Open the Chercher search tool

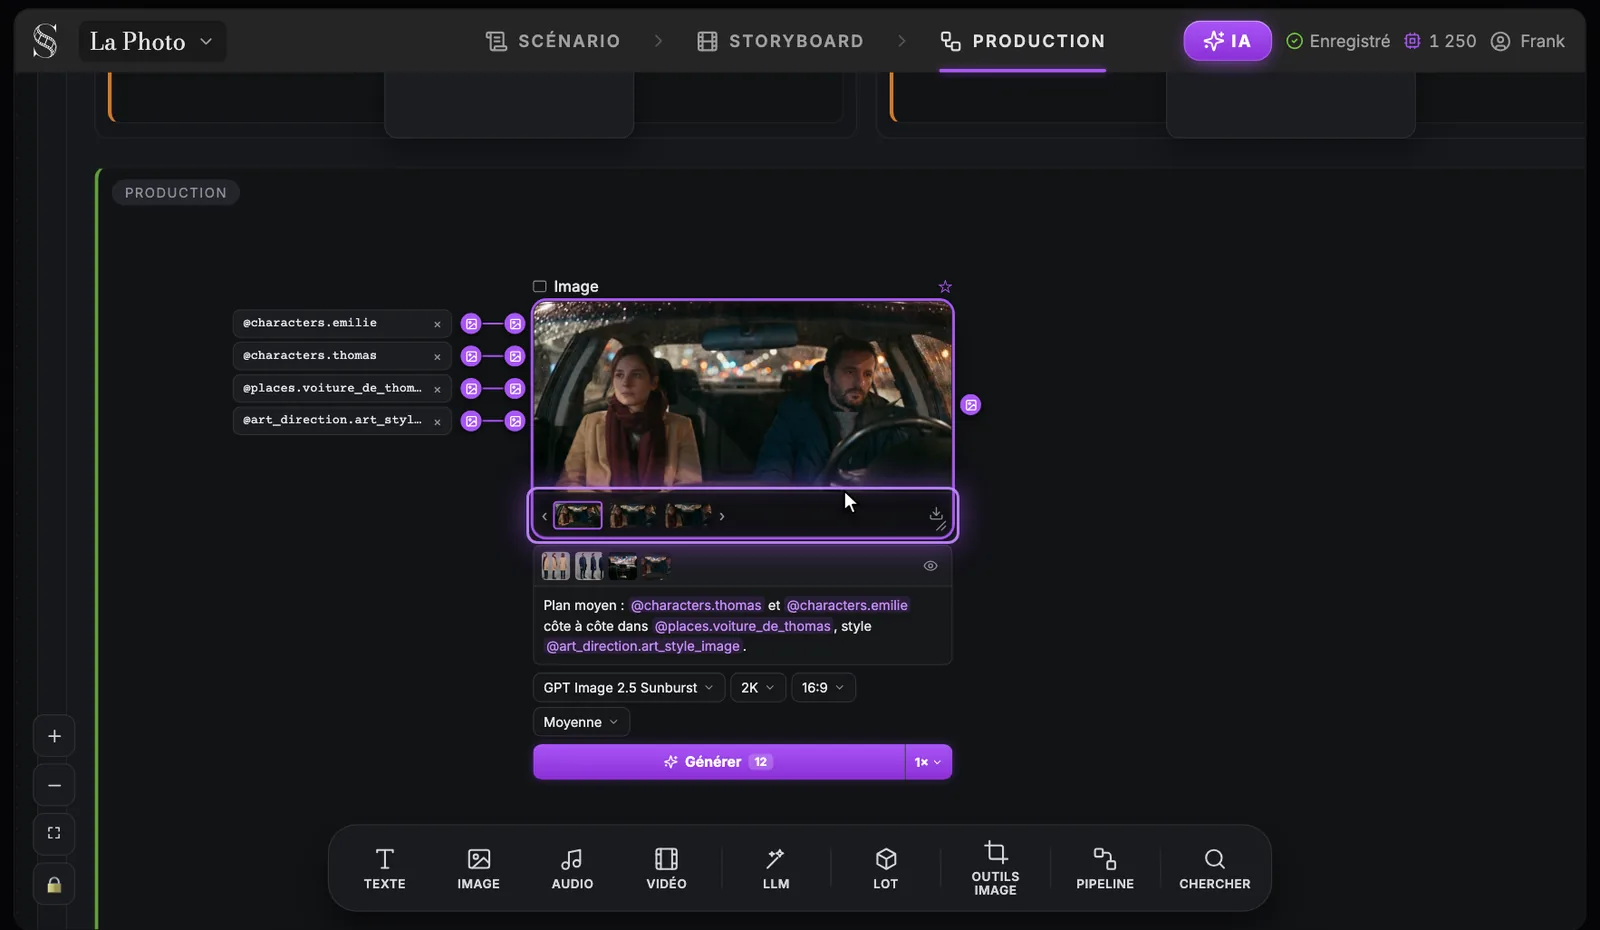pyautogui.click(x=1214, y=868)
